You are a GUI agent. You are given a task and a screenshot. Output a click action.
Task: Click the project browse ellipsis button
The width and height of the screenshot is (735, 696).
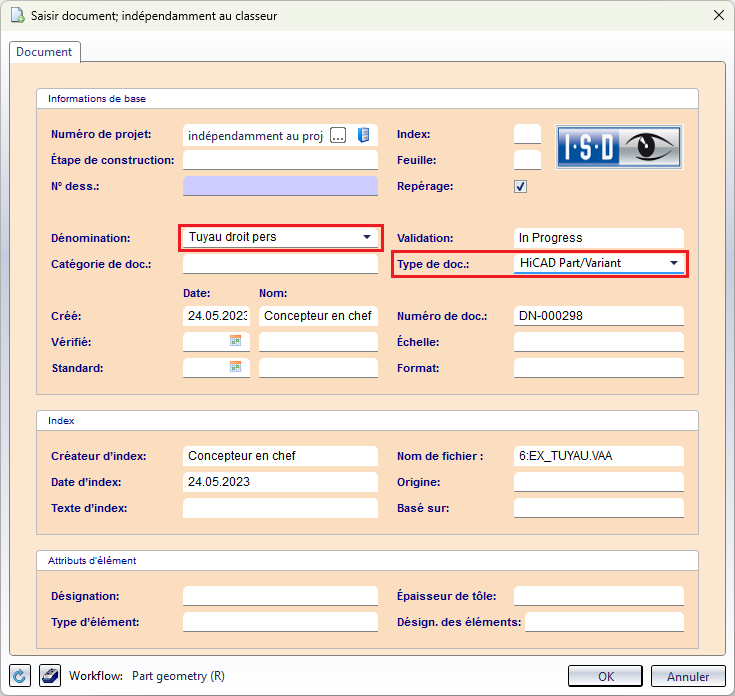tap(338, 136)
